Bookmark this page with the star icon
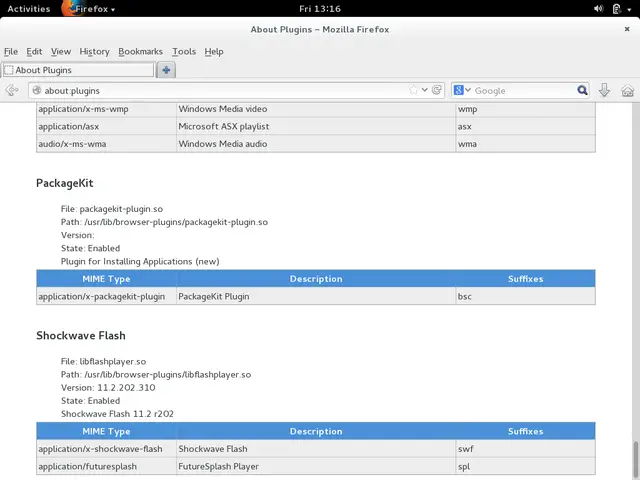The width and height of the screenshot is (640, 480). pyautogui.click(x=413, y=90)
